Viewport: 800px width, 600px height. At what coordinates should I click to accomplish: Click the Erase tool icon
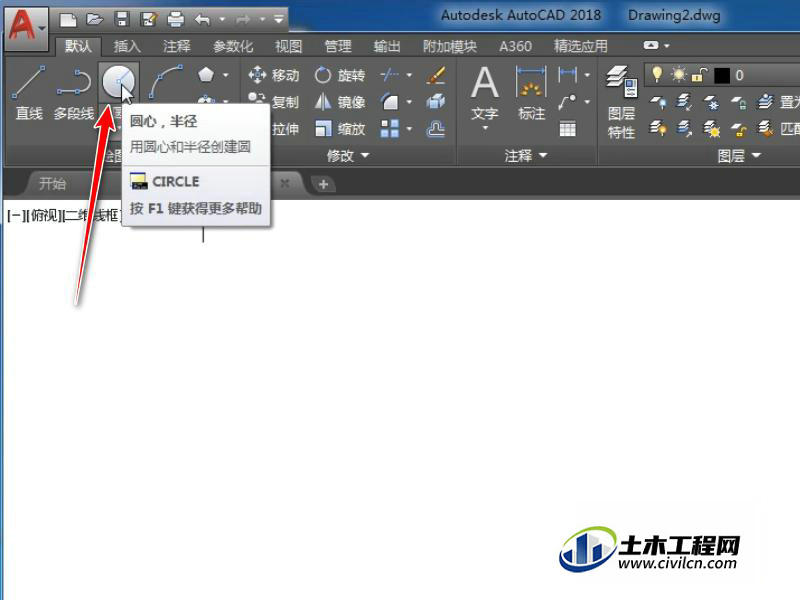[436, 75]
